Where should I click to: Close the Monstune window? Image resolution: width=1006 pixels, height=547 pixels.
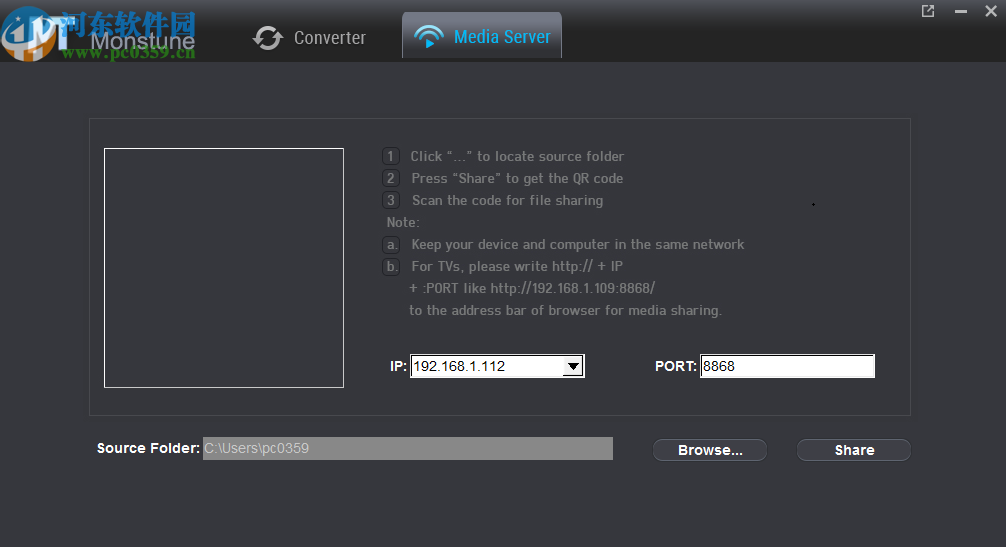[991, 11]
